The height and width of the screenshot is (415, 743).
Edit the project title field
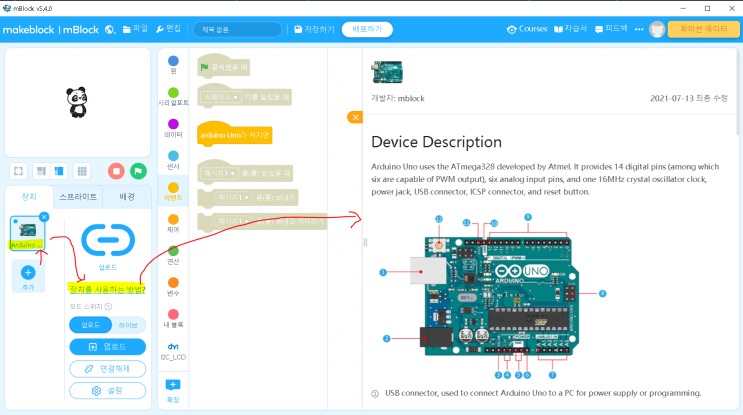[237, 29]
